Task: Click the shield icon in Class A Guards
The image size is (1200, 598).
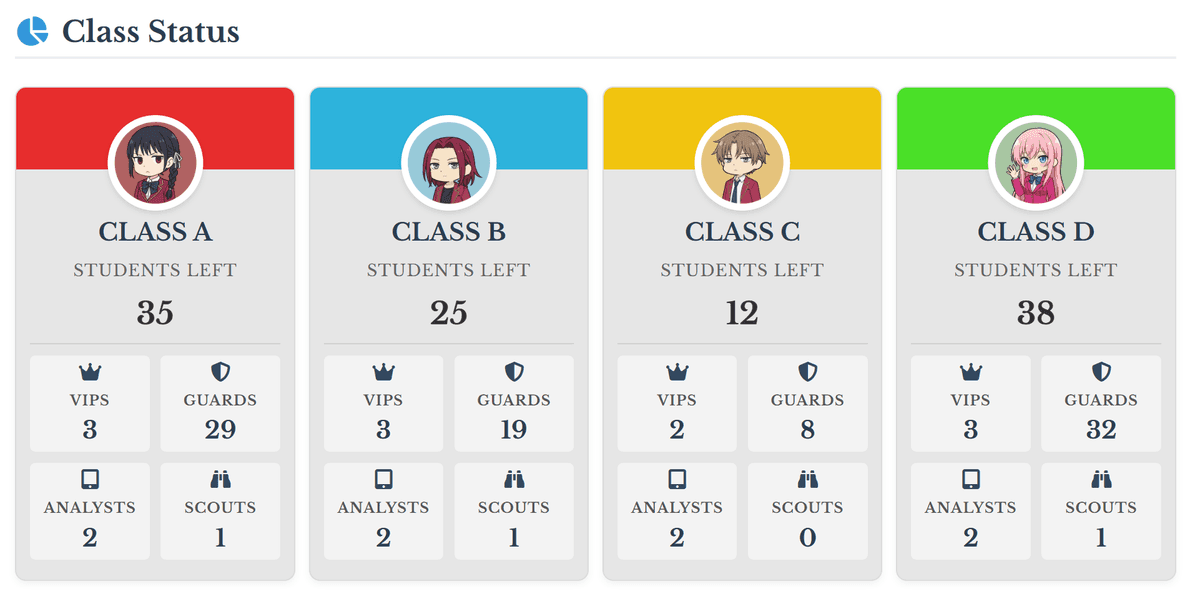Action: pyautogui.click(x=220, y=373)
